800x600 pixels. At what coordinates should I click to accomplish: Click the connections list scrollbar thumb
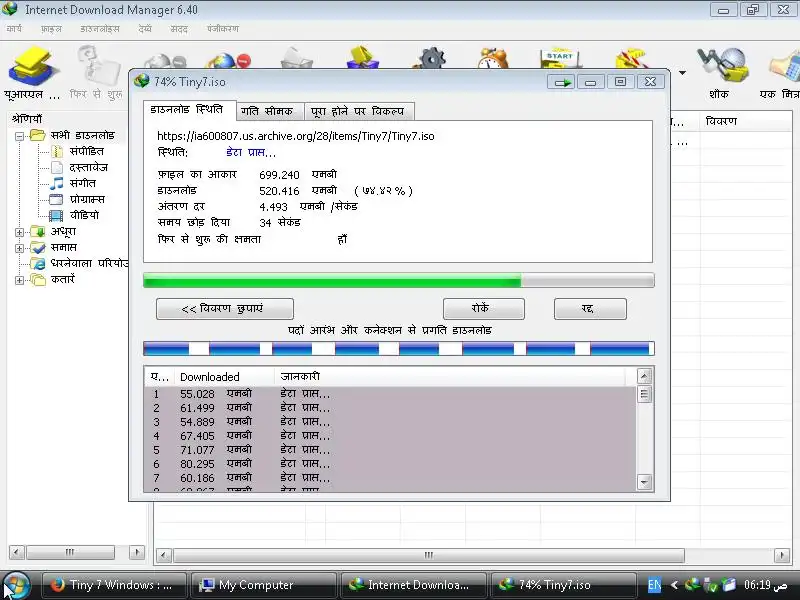[644, 394]
